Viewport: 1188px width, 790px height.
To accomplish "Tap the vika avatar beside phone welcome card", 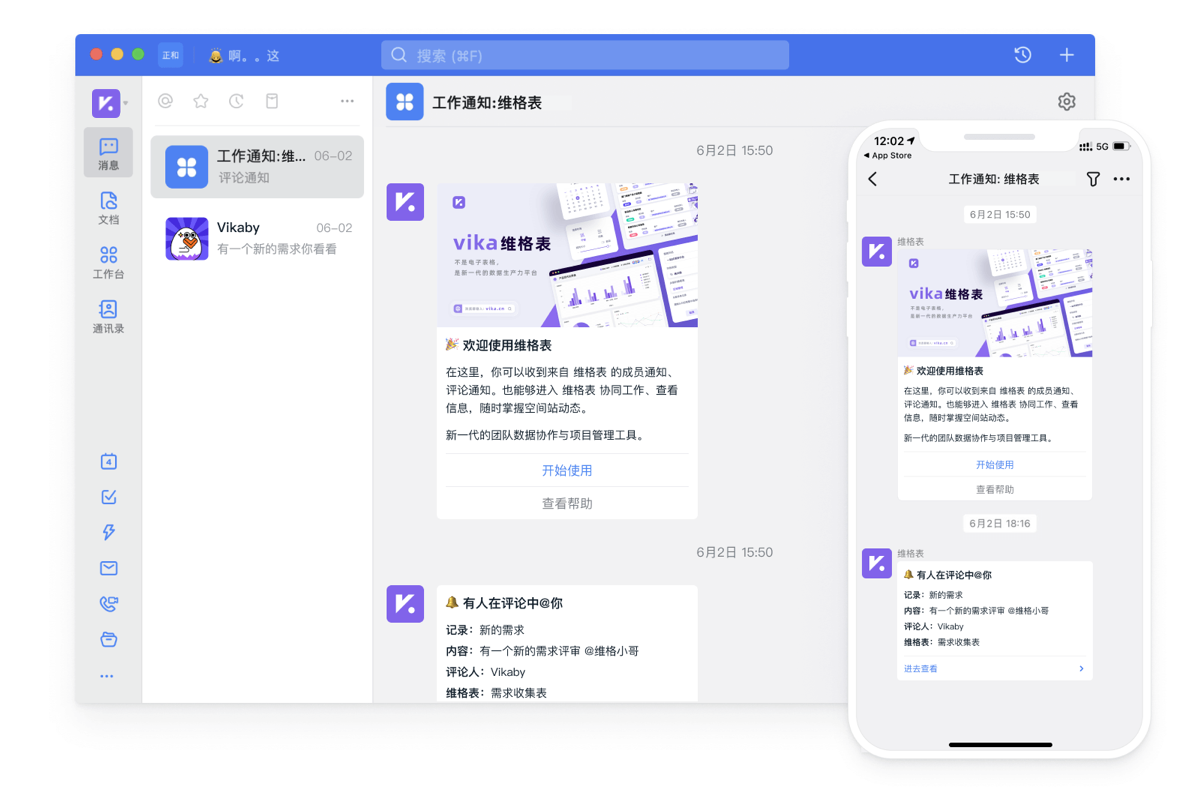I will tap(877, 251).
